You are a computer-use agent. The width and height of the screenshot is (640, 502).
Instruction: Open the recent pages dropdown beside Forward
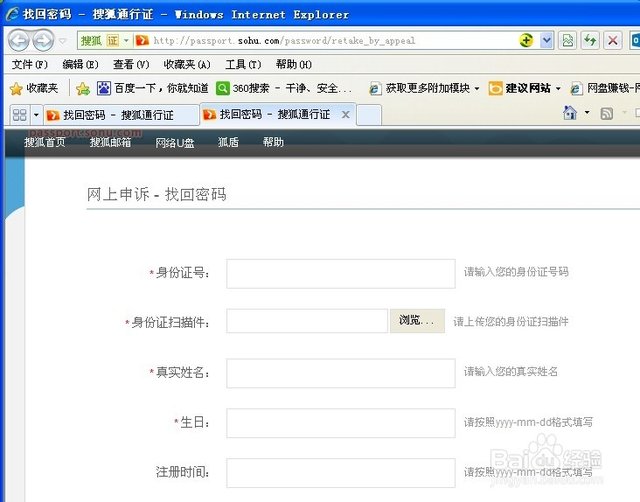[x=62, y=41]
